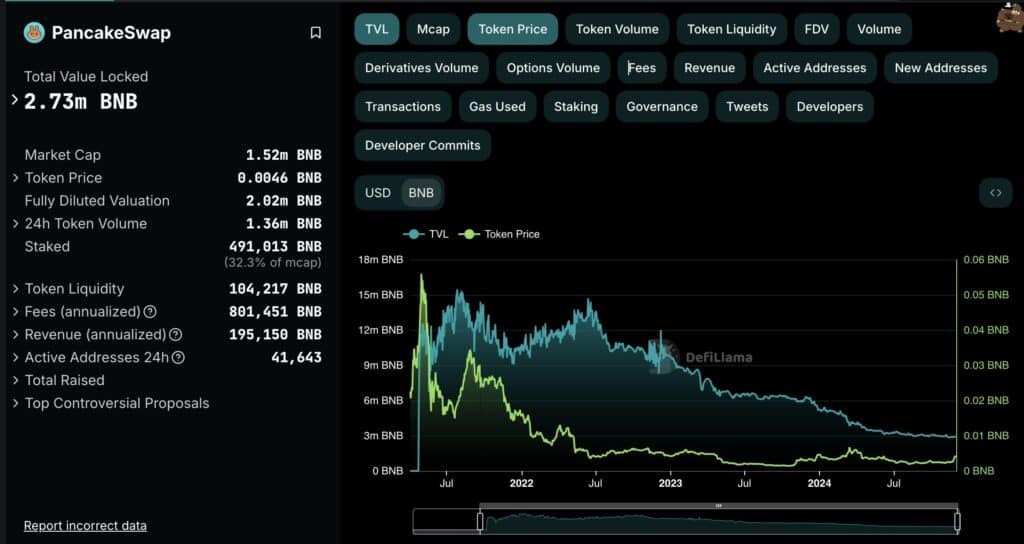
Task: Open the embed code button
Action: point(995,193)
